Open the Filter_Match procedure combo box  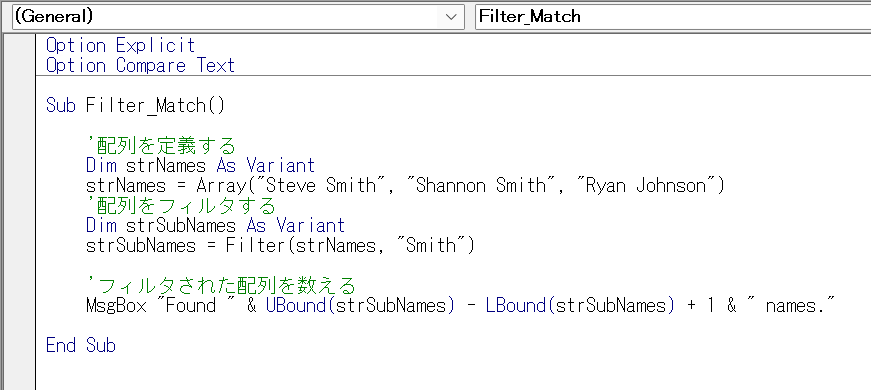673,17
